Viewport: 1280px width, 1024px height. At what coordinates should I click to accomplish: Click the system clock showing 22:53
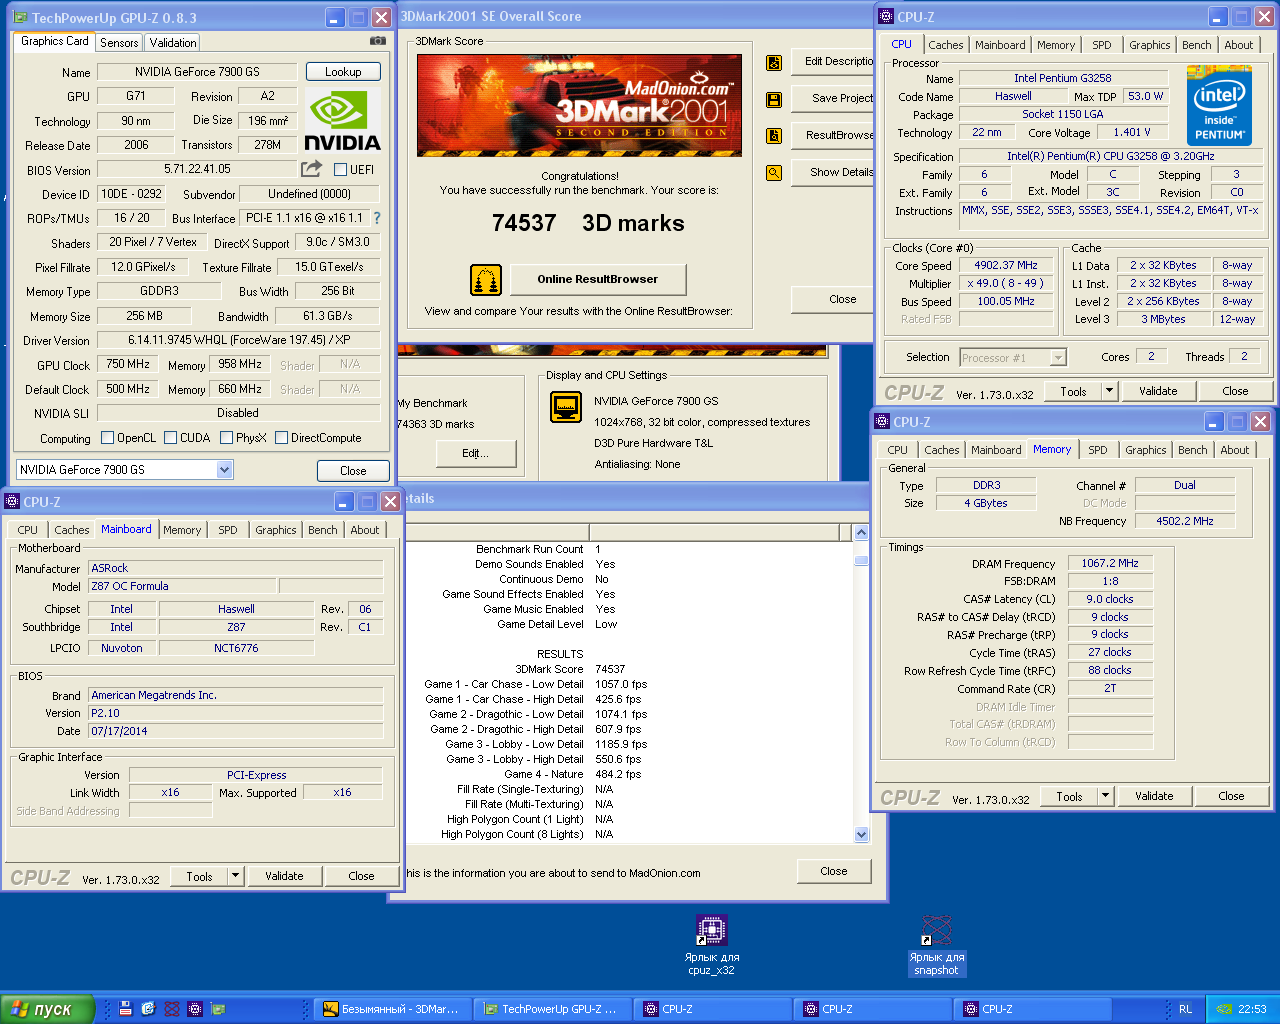[x=1252, y=1009]
